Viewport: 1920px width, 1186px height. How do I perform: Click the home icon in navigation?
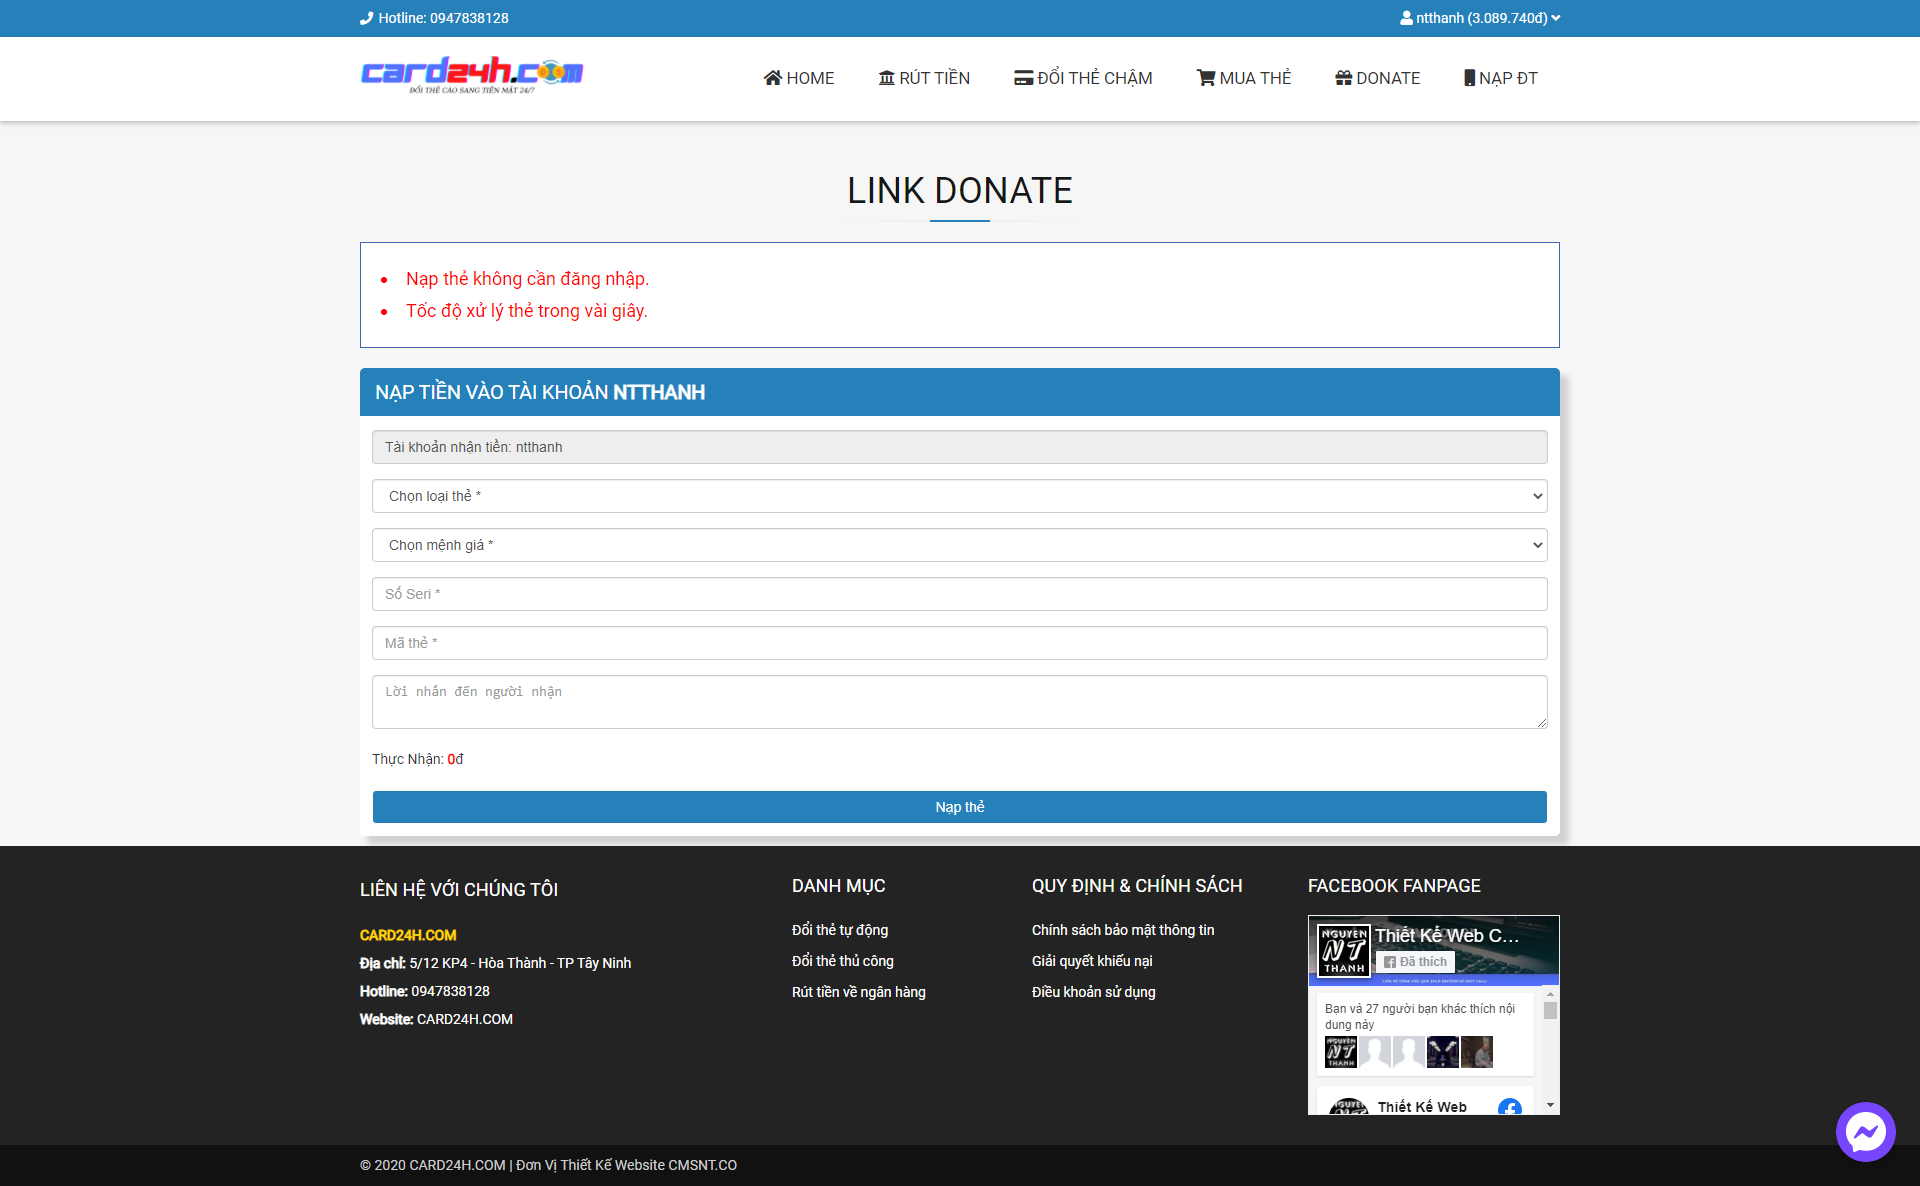(x=772, y=78)
